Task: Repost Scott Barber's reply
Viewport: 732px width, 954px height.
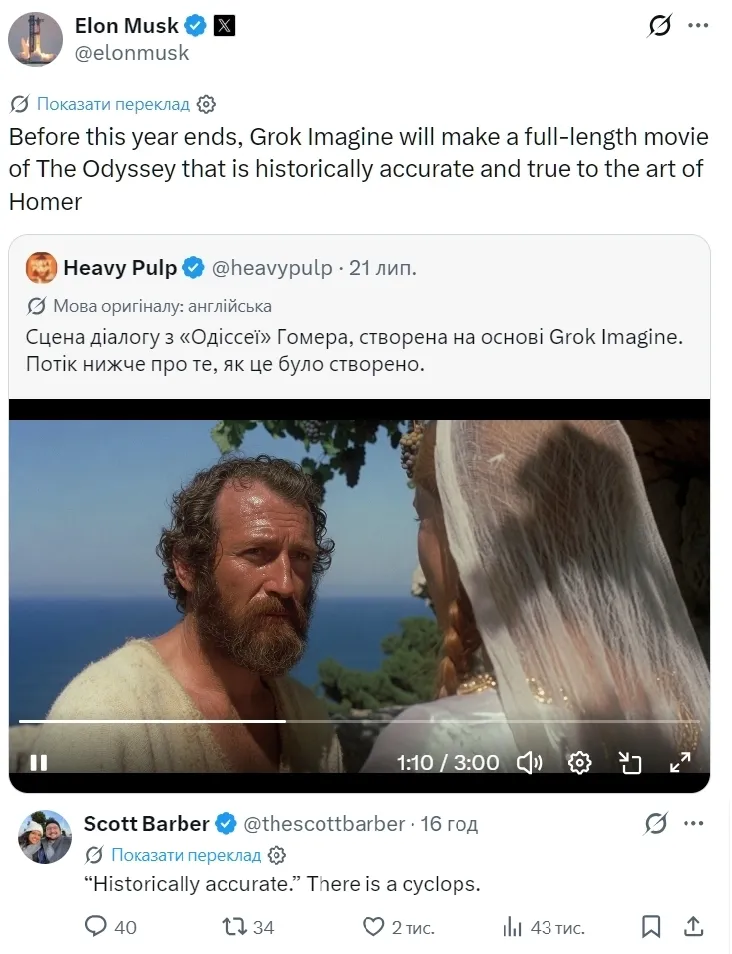Action: (234, 927)
